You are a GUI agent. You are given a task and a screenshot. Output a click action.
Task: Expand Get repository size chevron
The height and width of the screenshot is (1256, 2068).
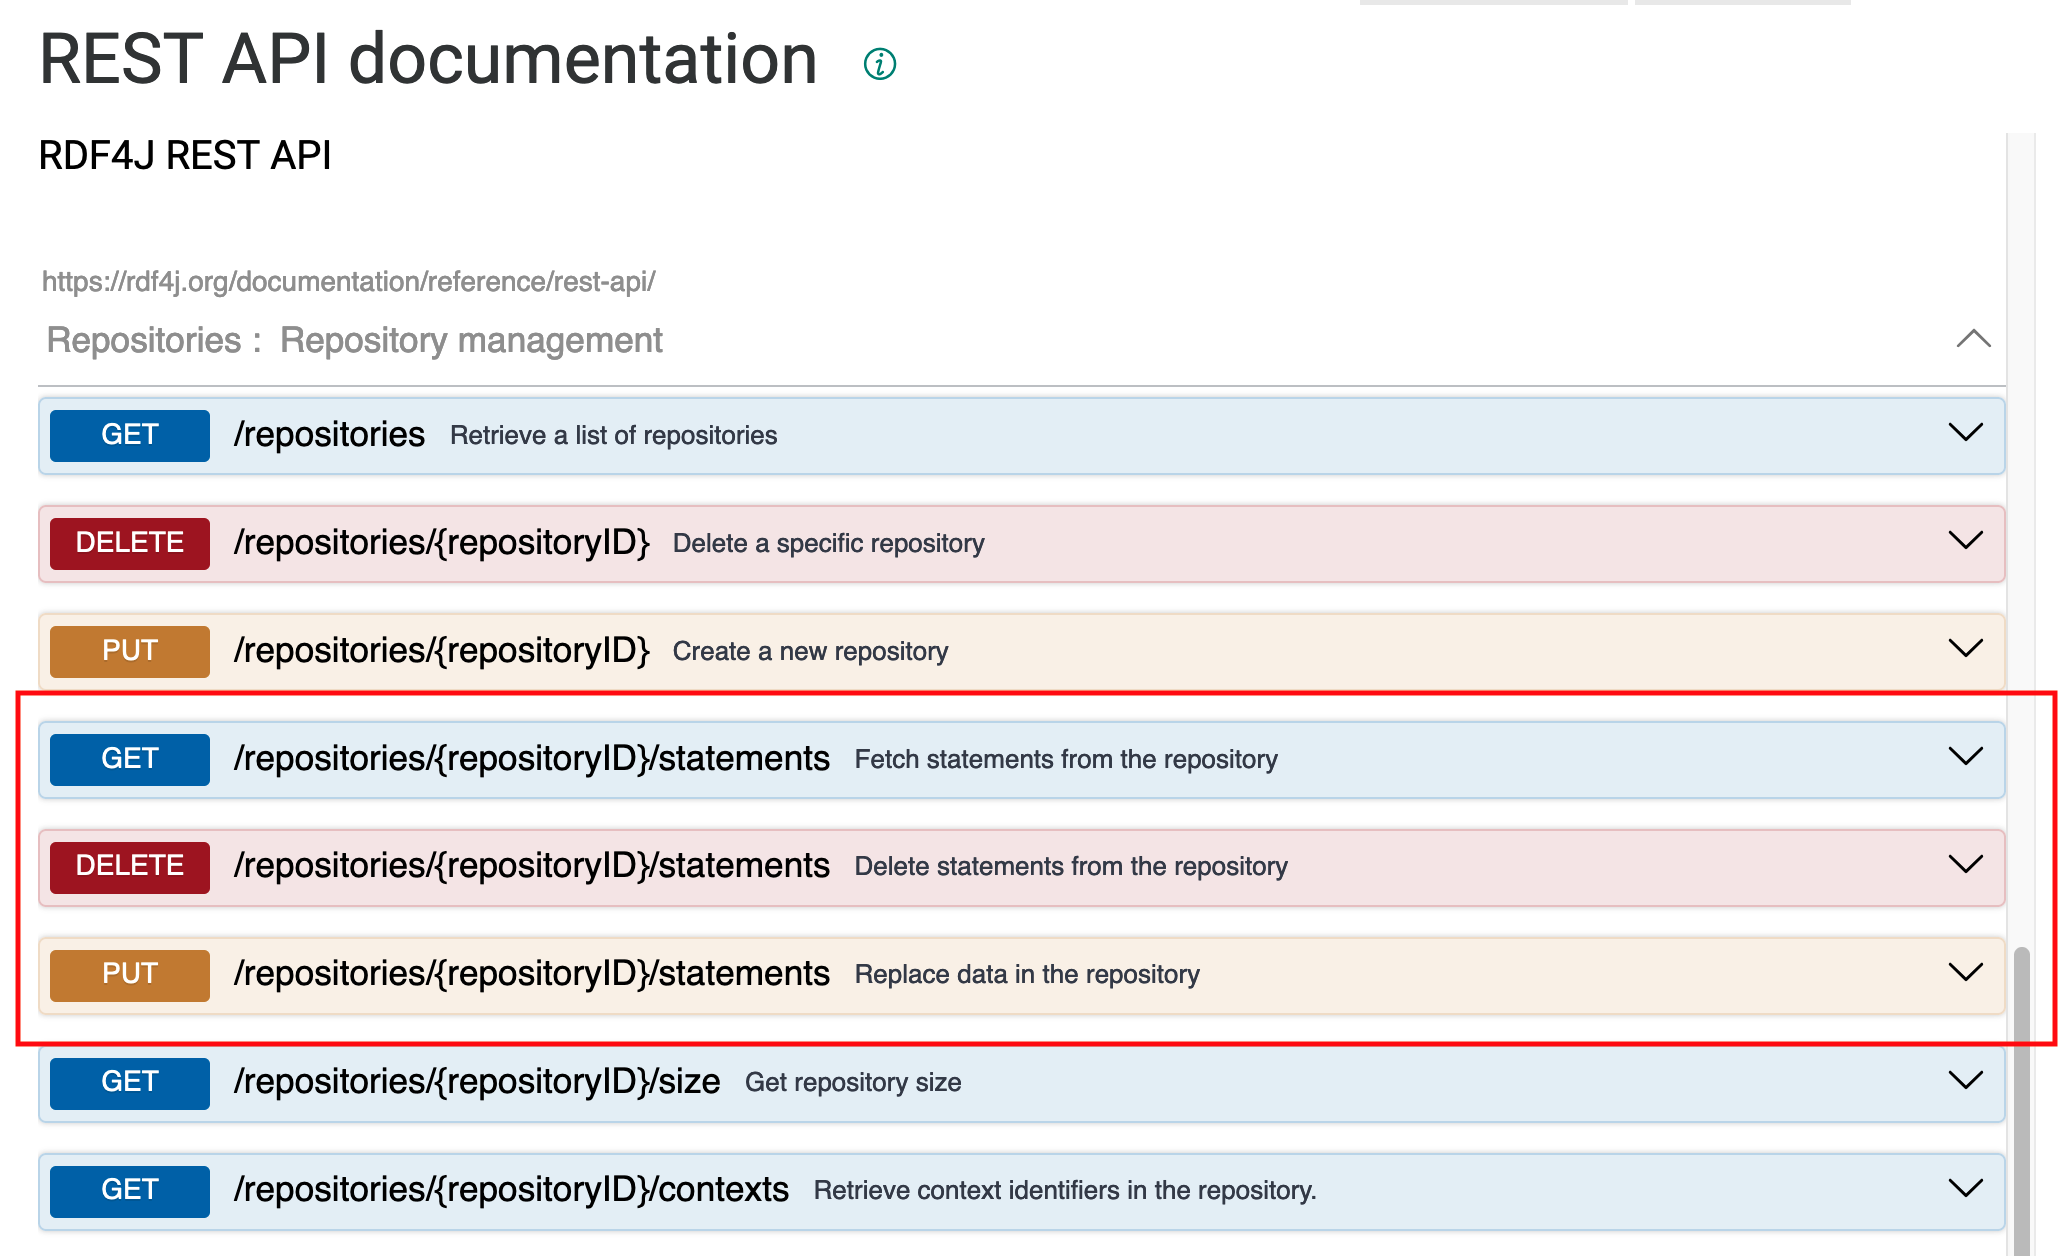(1965, 1081)
